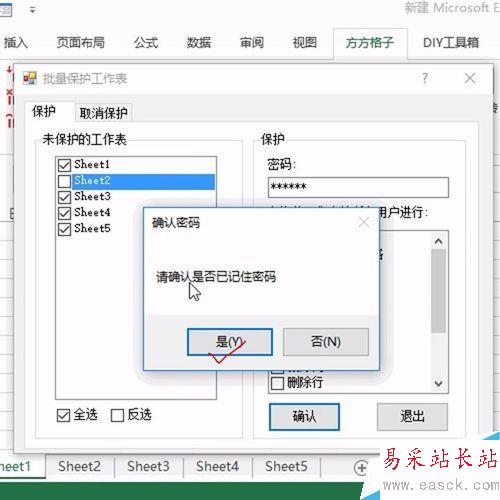The width and height of the screenshot is (500, 500).
Task: Close the 批量保护工作表 dialog
Action: click(470, 79)
